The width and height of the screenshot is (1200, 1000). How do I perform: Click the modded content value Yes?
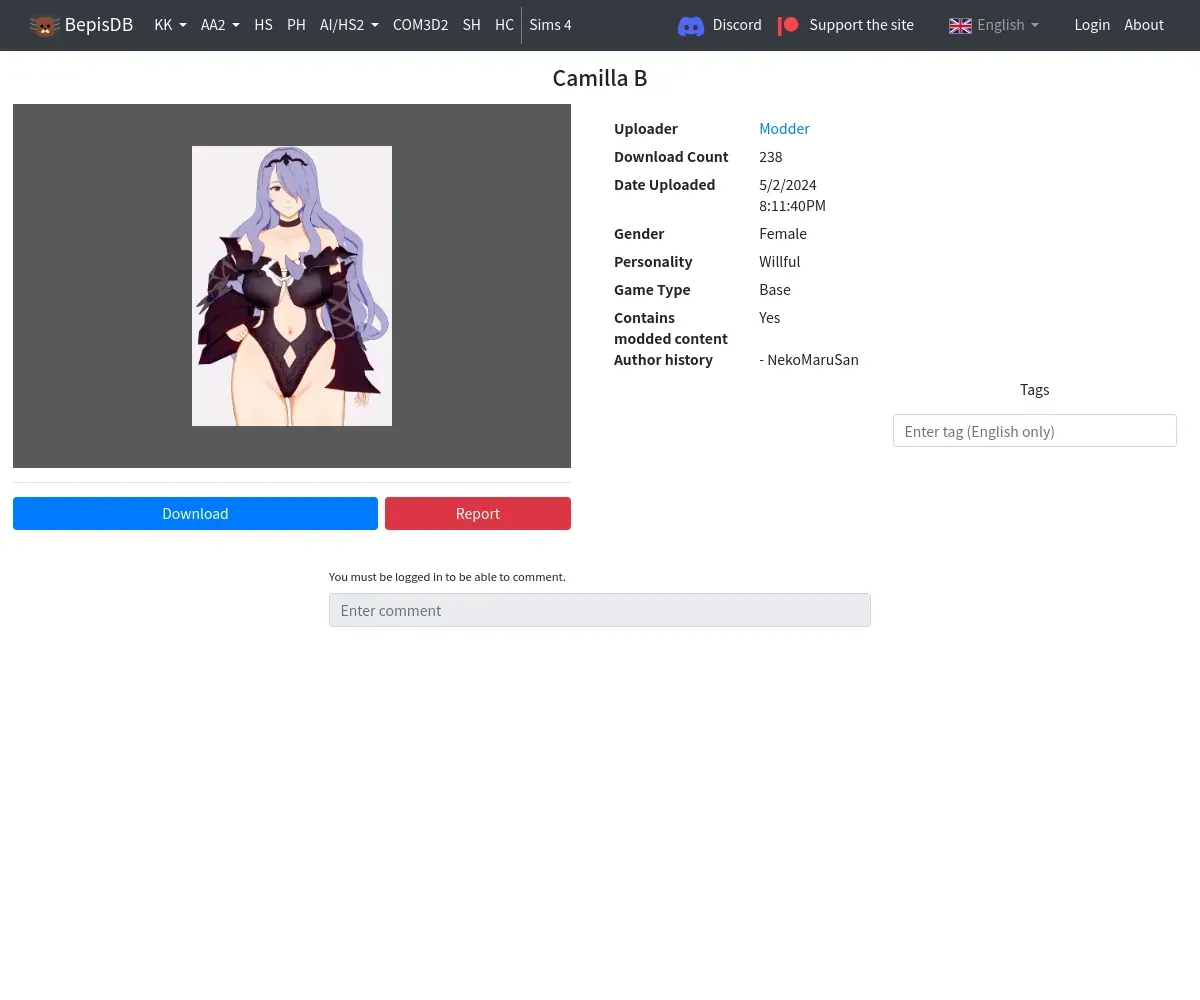coord(770,317)
